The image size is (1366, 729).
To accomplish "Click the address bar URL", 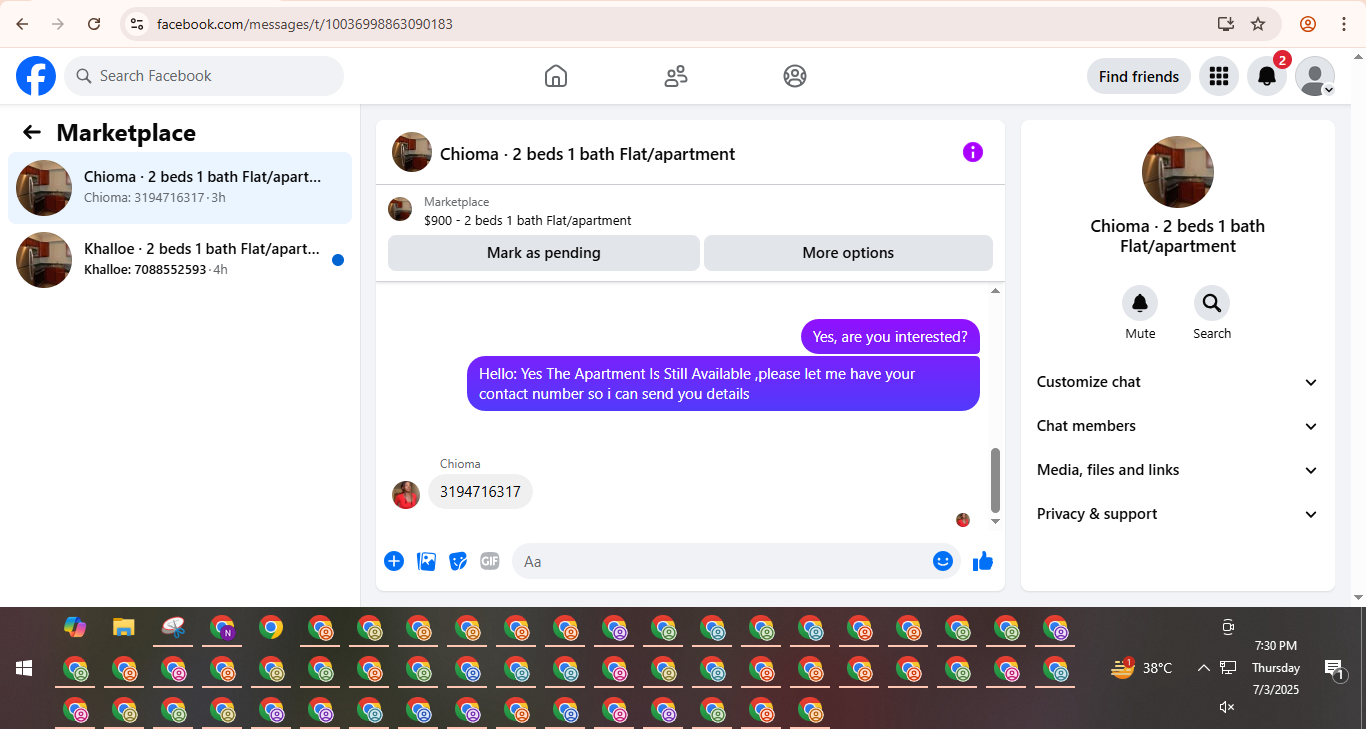I will [305, 24].
